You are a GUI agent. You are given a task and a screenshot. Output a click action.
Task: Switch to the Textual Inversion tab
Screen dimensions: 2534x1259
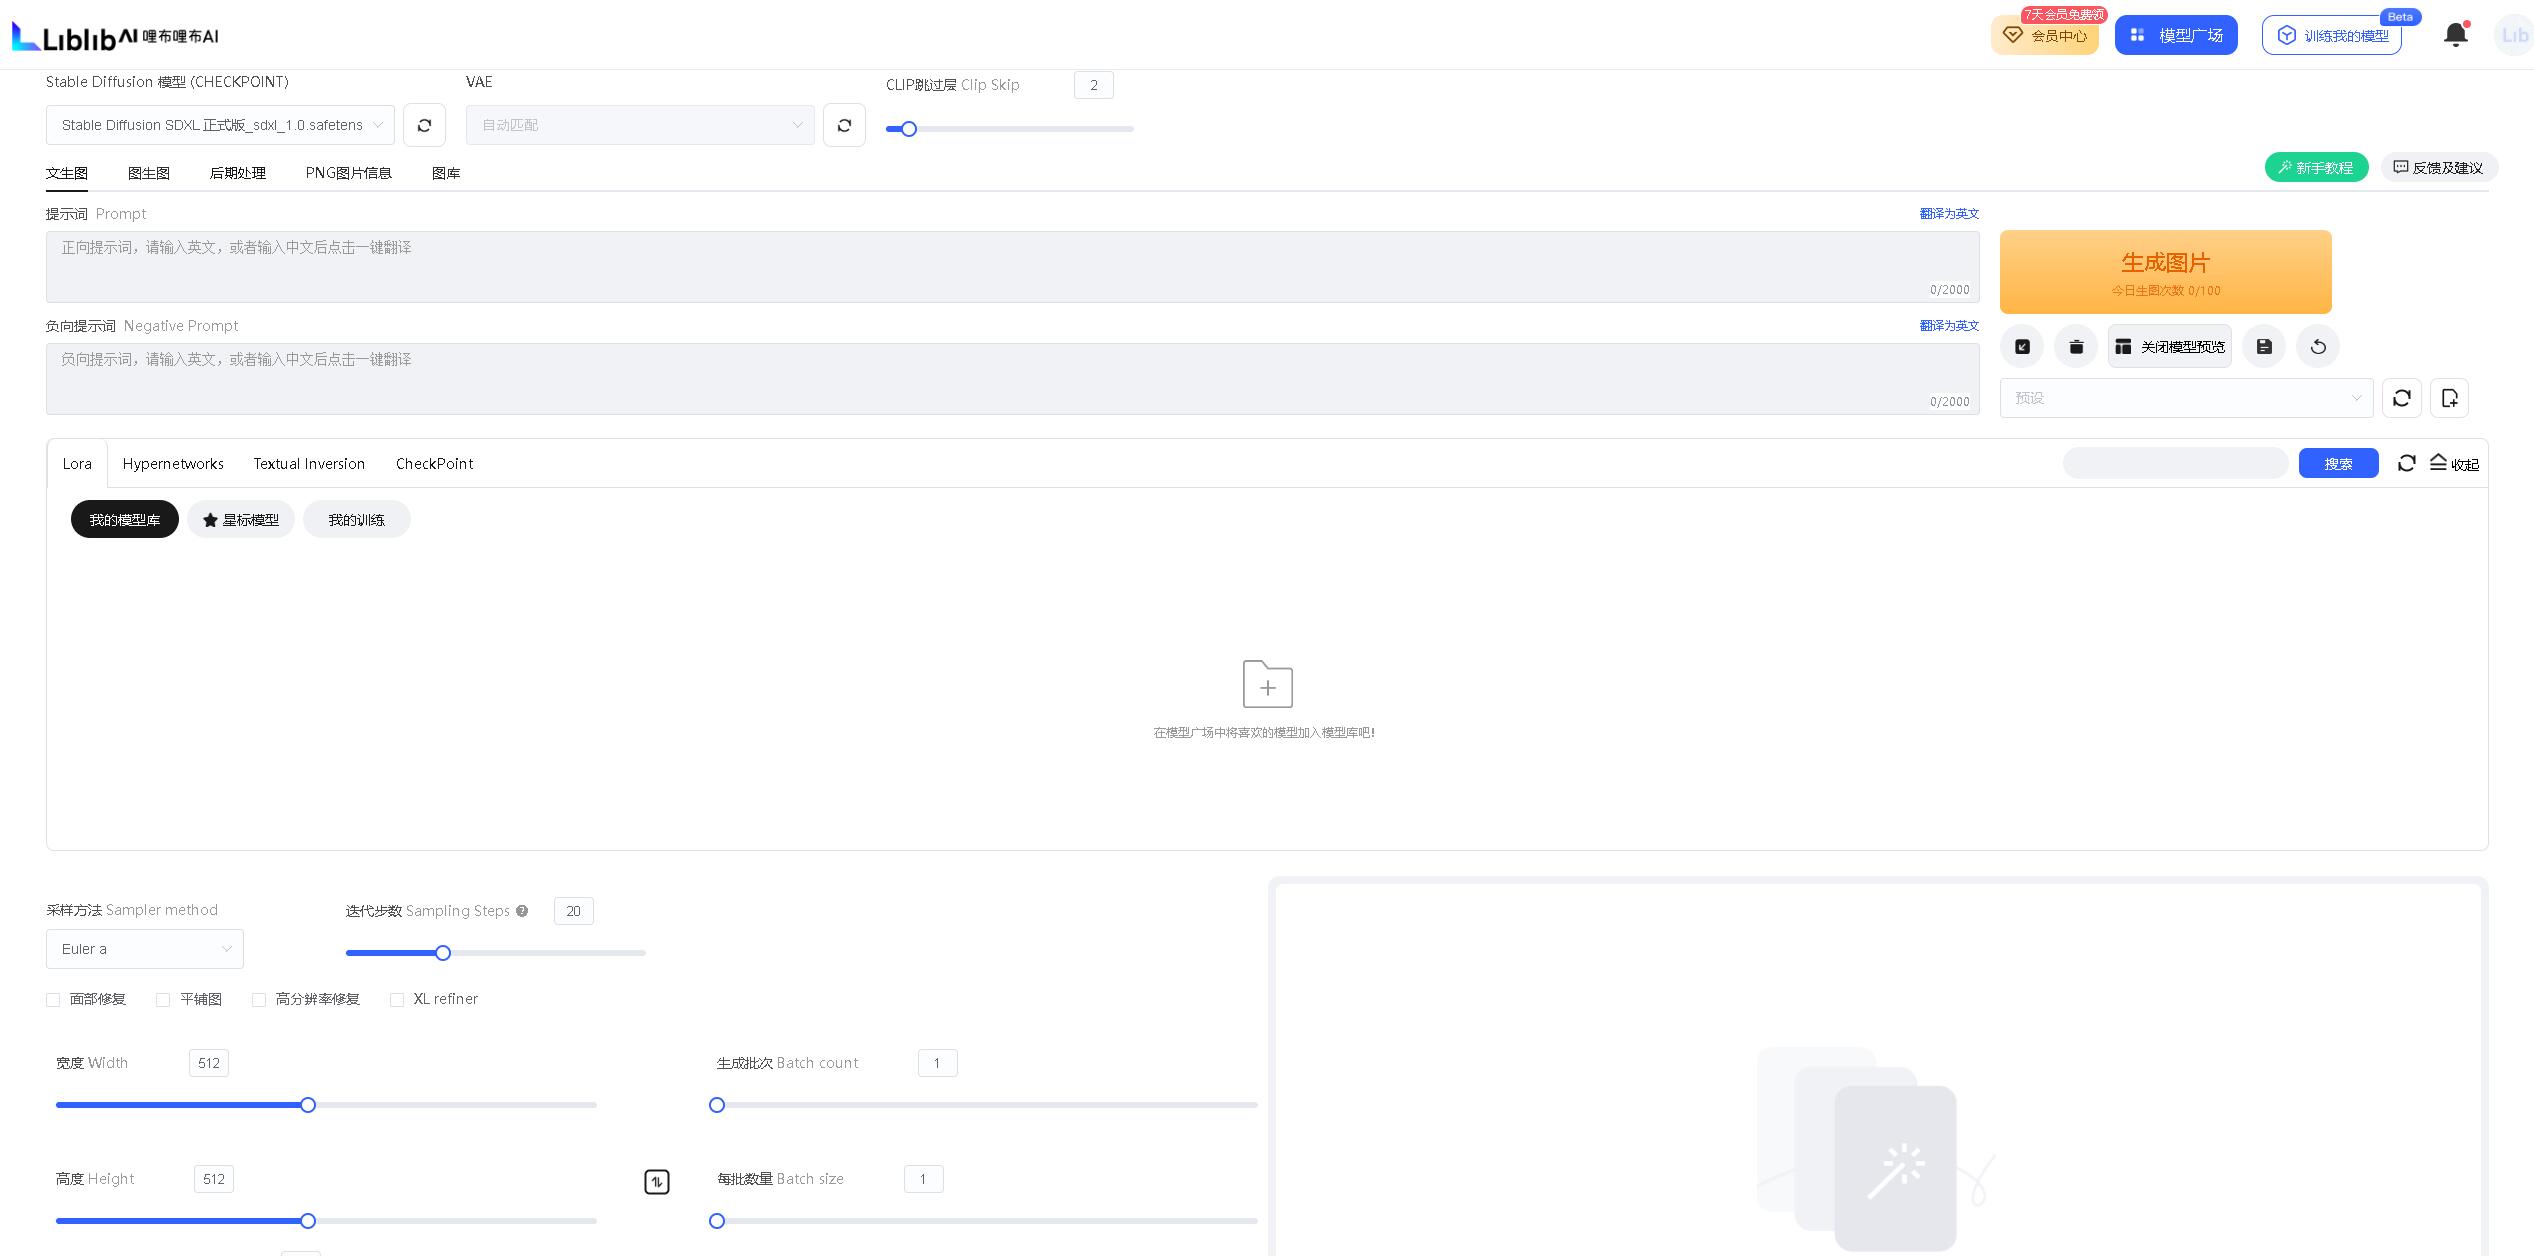tap(309, 463)
